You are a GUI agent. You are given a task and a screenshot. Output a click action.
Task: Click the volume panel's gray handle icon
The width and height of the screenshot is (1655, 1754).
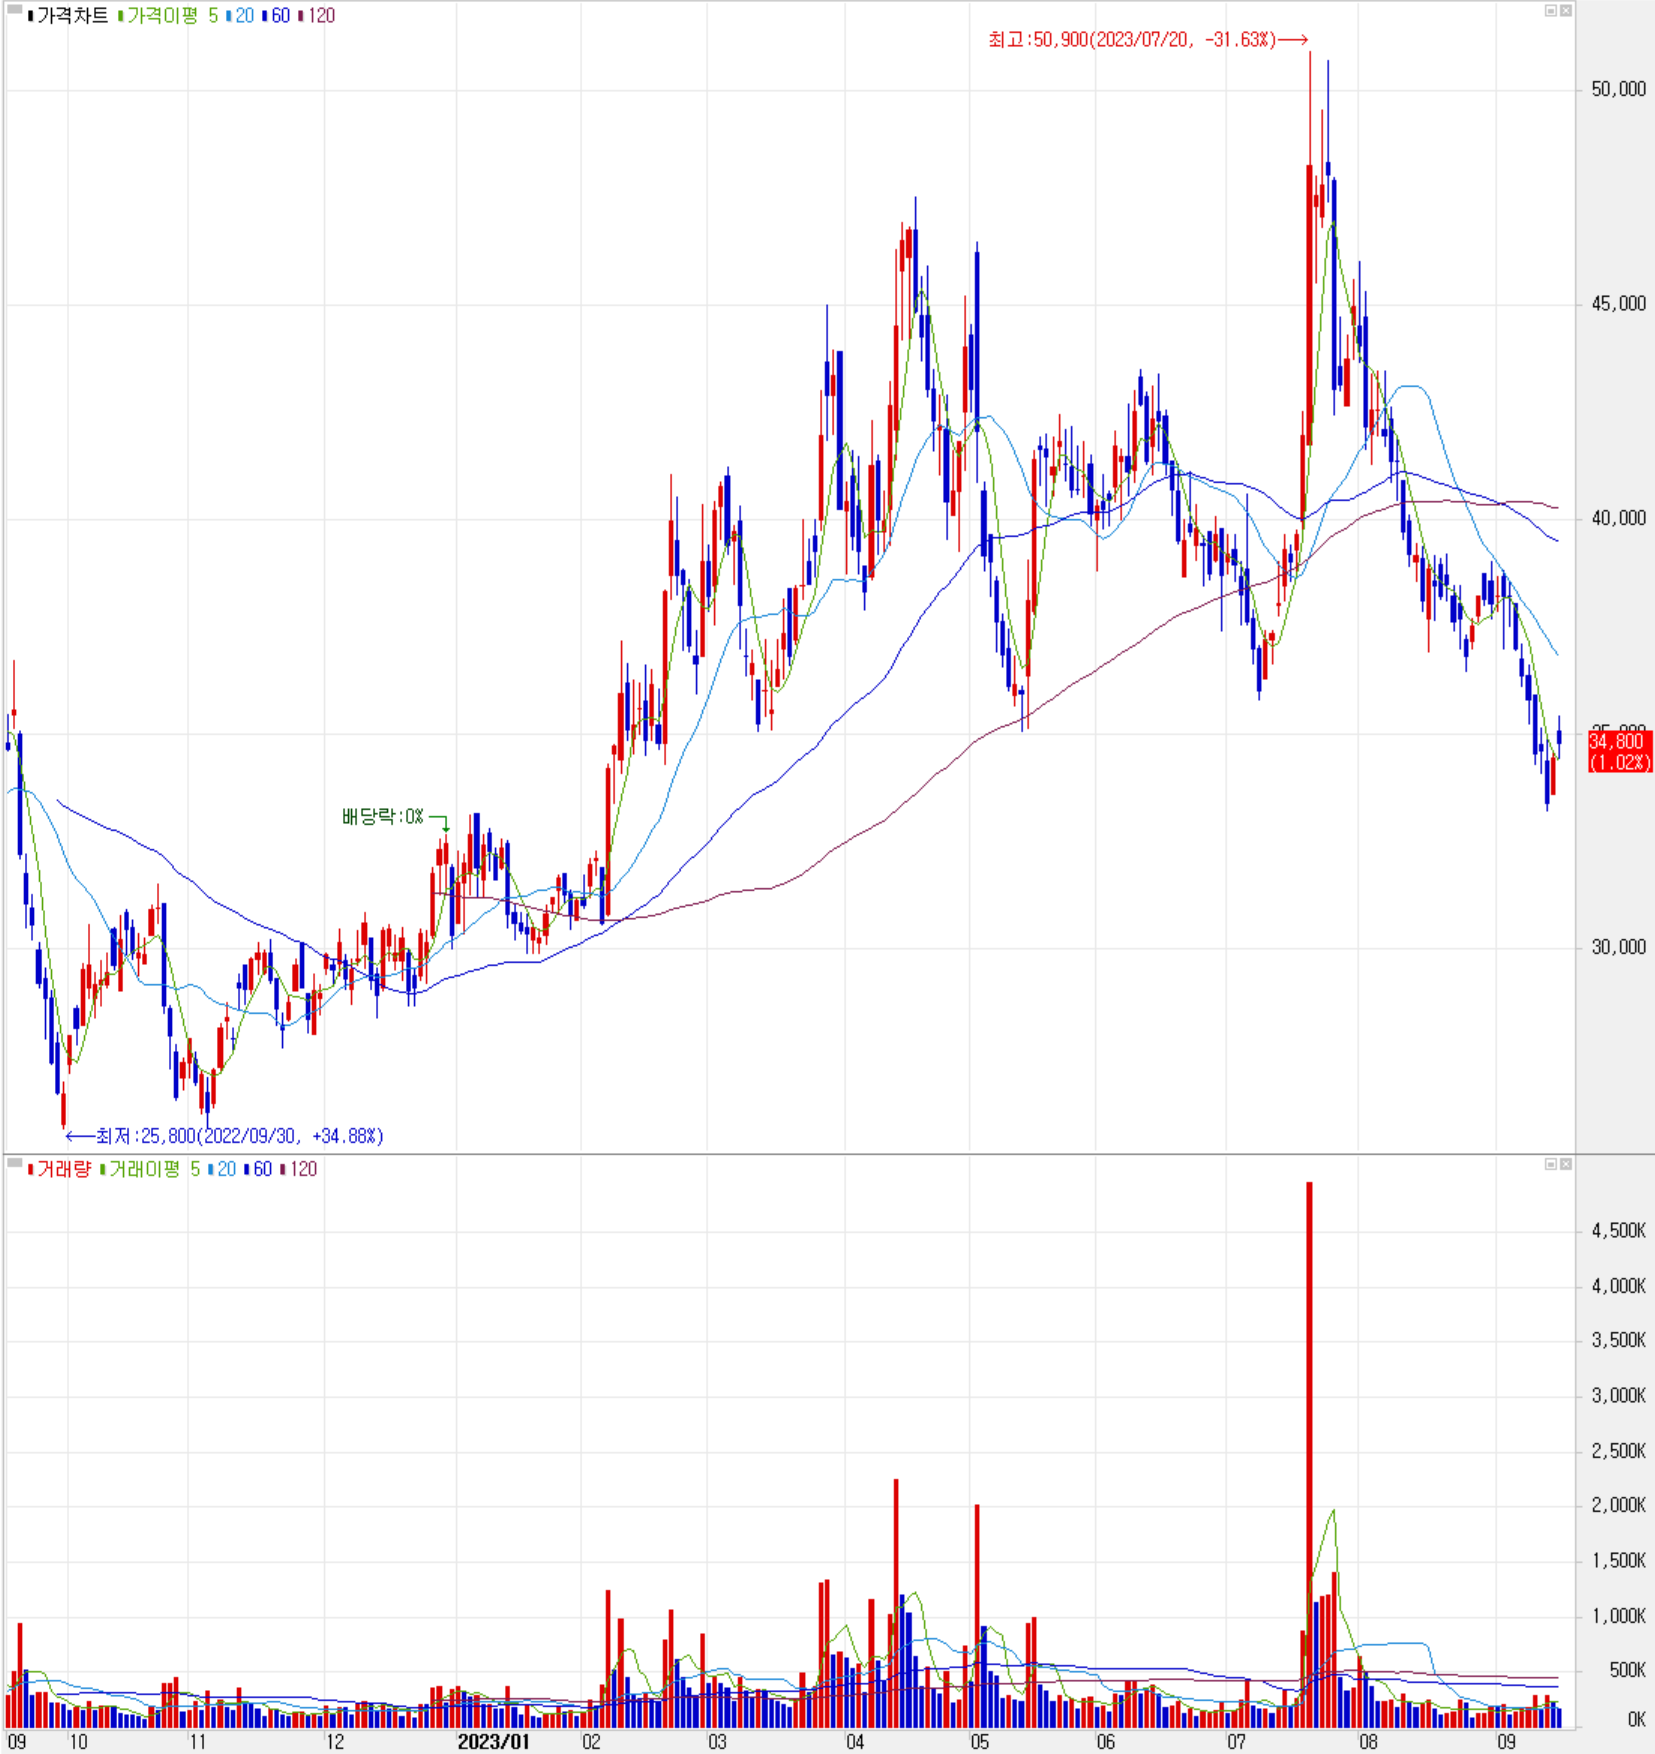tap(14, 1162)
